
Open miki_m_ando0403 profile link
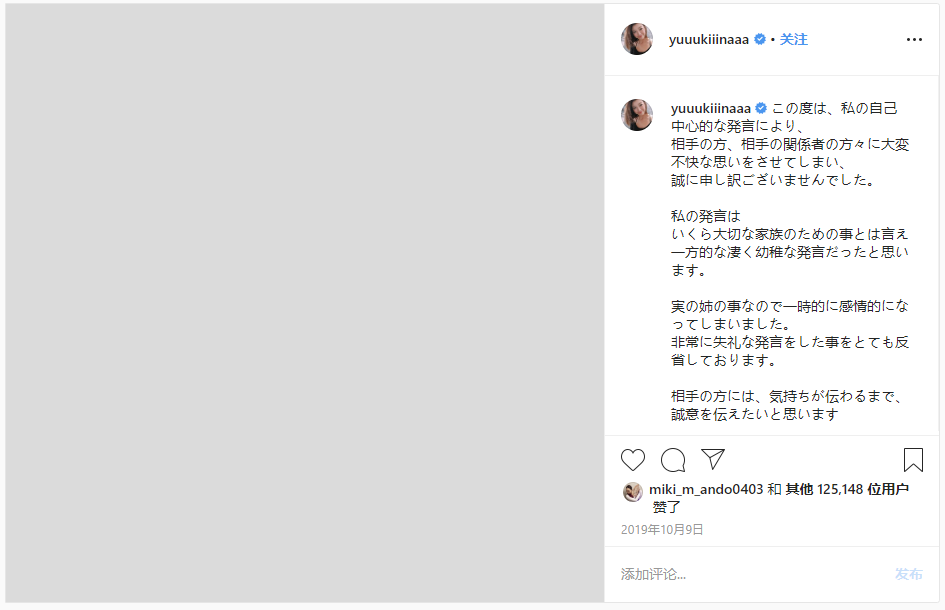(706, 489)
